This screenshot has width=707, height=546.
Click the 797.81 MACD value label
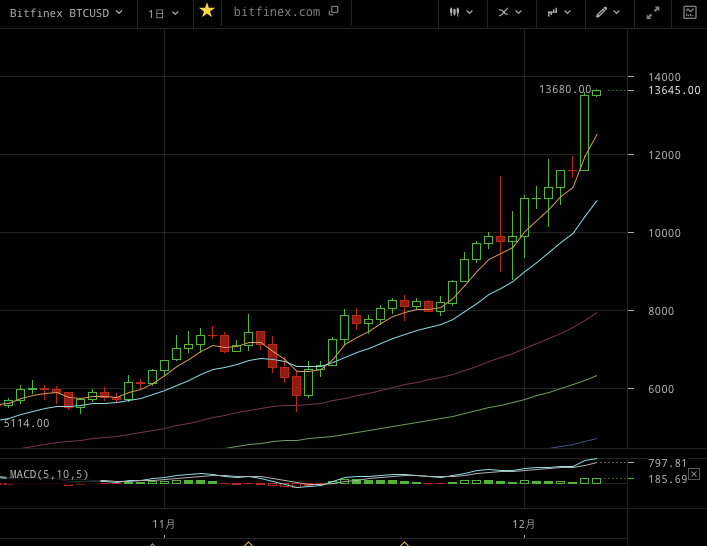tap(667, 463)
